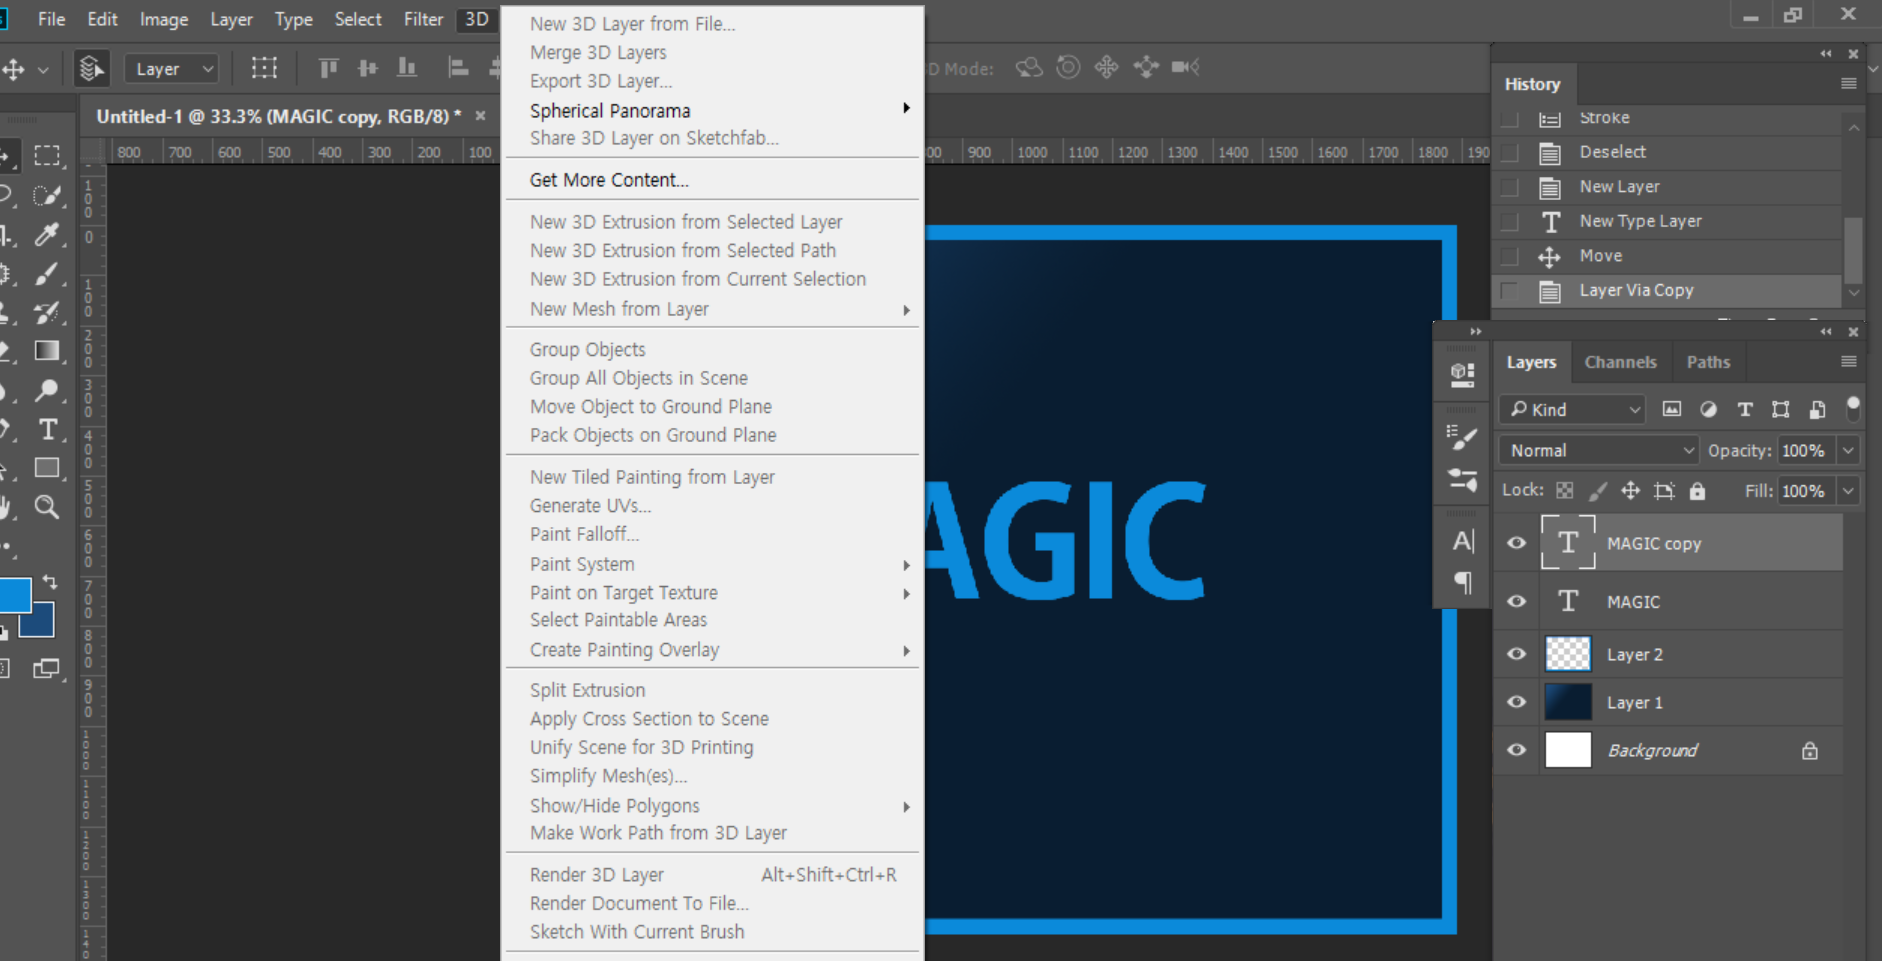
Task: Open the Opacity slider dropdown arrow
Action: tap(1848, 450)
